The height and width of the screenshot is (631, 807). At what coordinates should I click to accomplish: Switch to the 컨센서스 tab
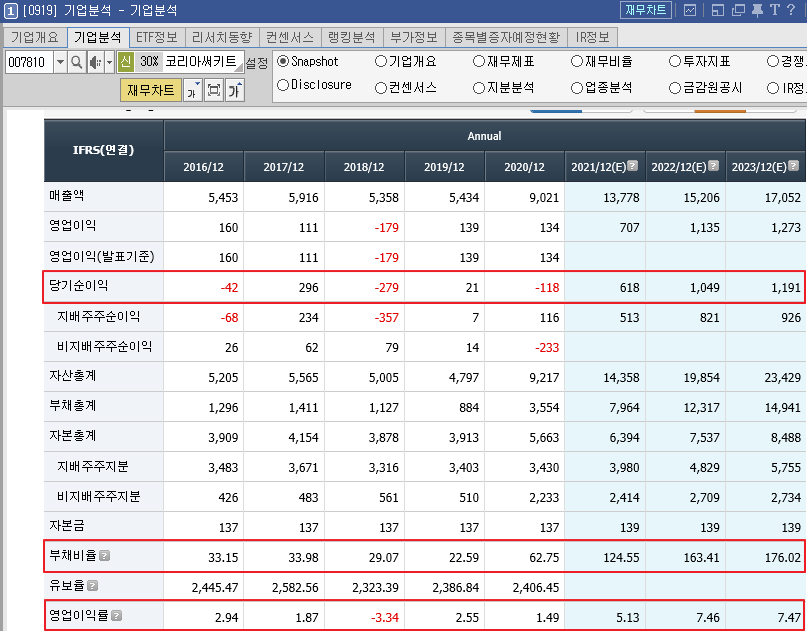290,37
